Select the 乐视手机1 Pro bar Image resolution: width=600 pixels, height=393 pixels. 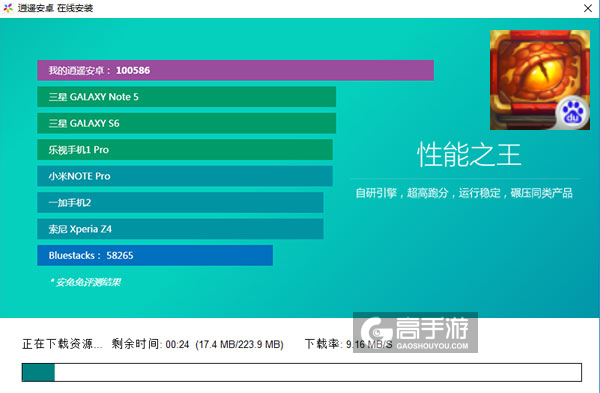[x=185, y=150]
